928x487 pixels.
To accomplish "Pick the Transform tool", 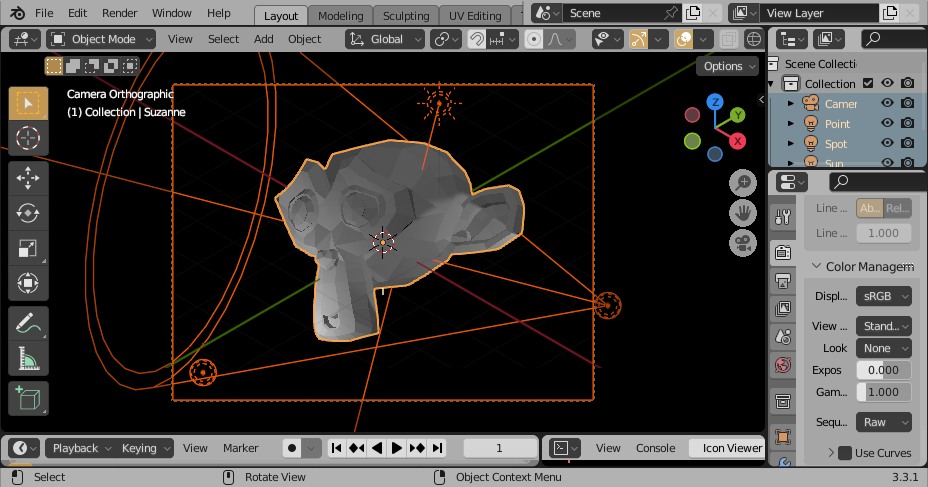I will (28, 283).
